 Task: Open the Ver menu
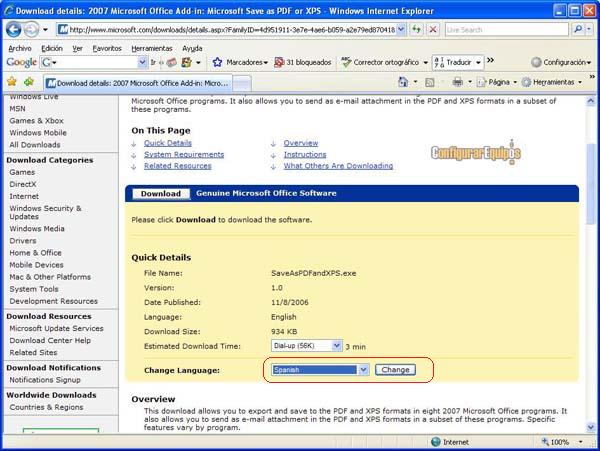tap(77, 49)
